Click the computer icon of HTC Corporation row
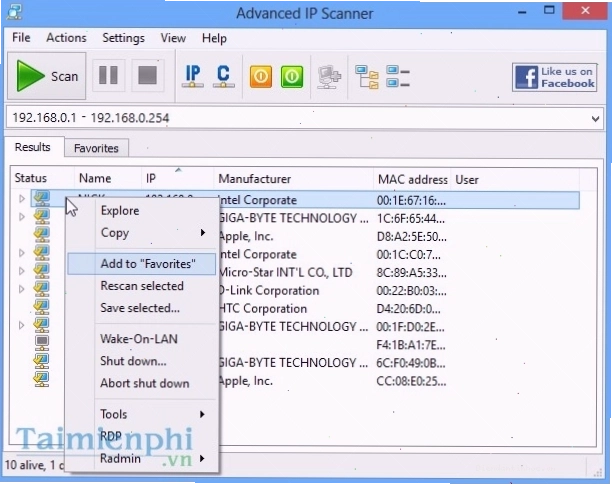This screenshot has height=485, width=612. click(x=41, y=307)
